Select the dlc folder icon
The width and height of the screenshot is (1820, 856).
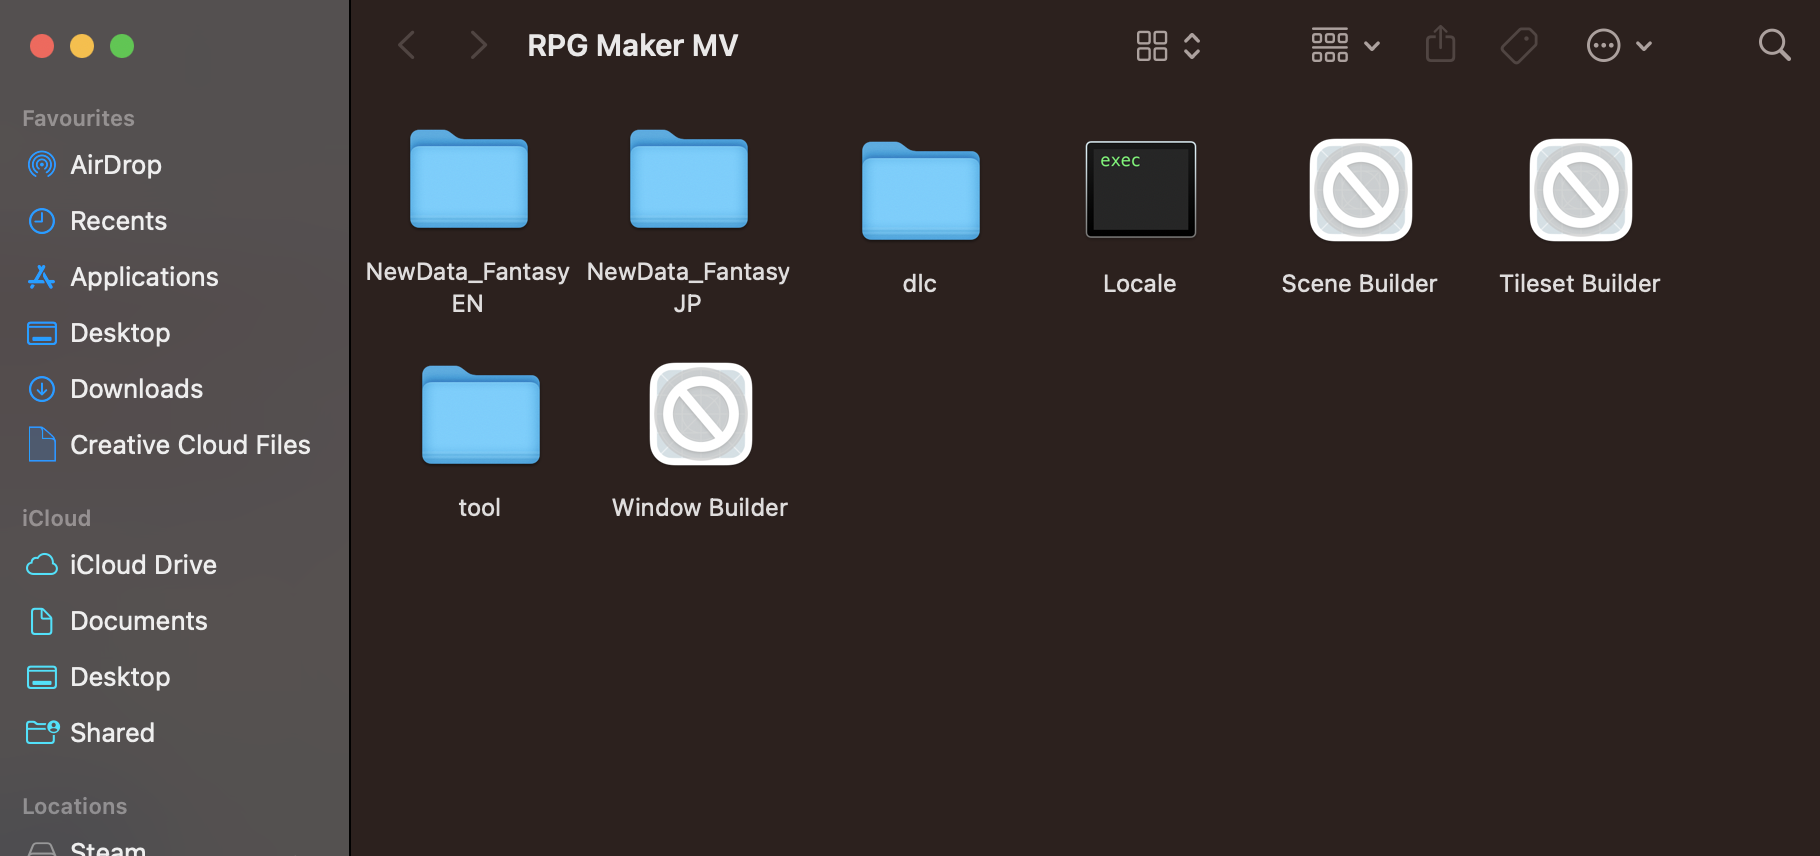tap(921, 191)
